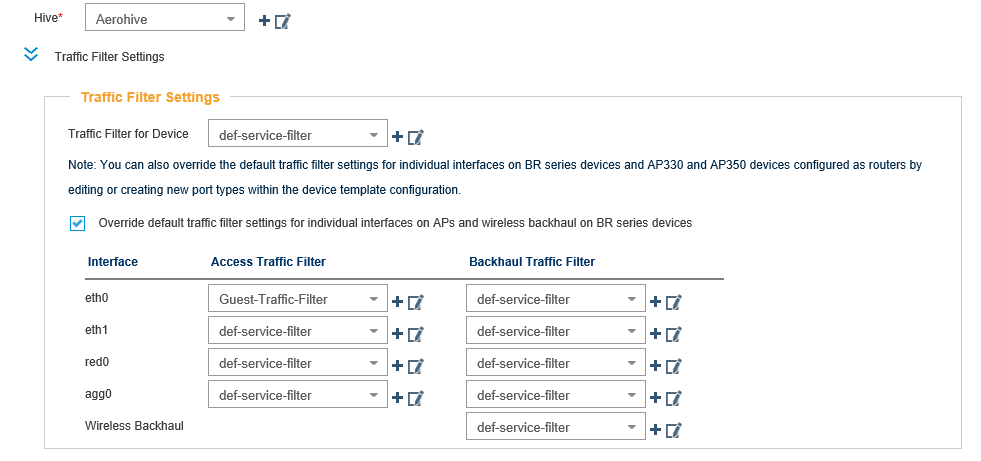This screenshot has height=461, width=981.
Task: Add new eth0 backhaul traffic filter
Action: coord(656,302)
